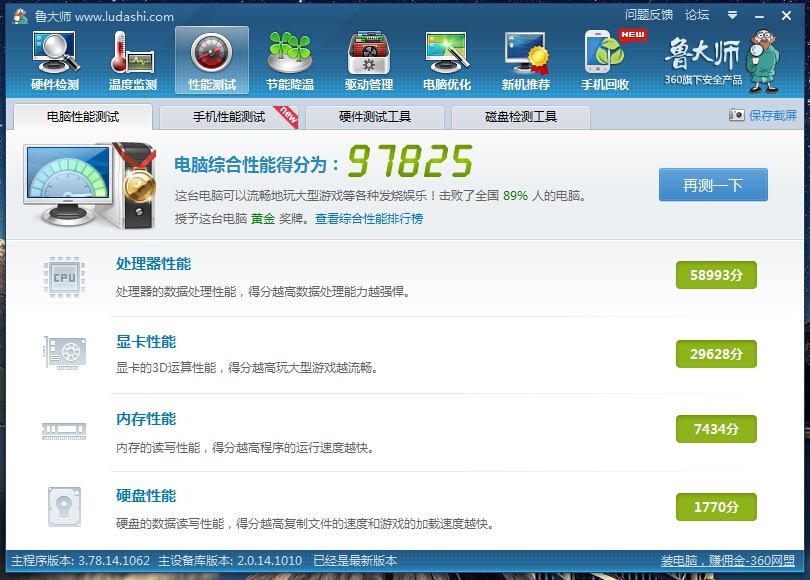Open the title bar dropdown menu arrow
Viewport: 810px width, 580px height.
pos(732,15)
